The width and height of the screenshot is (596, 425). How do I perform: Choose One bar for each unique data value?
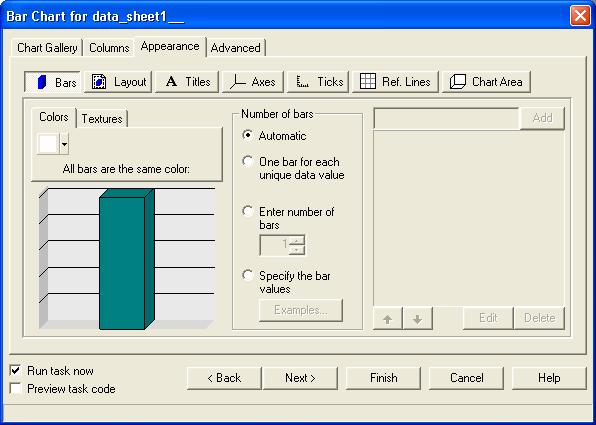pyautogui.click(x=248, y=161)
